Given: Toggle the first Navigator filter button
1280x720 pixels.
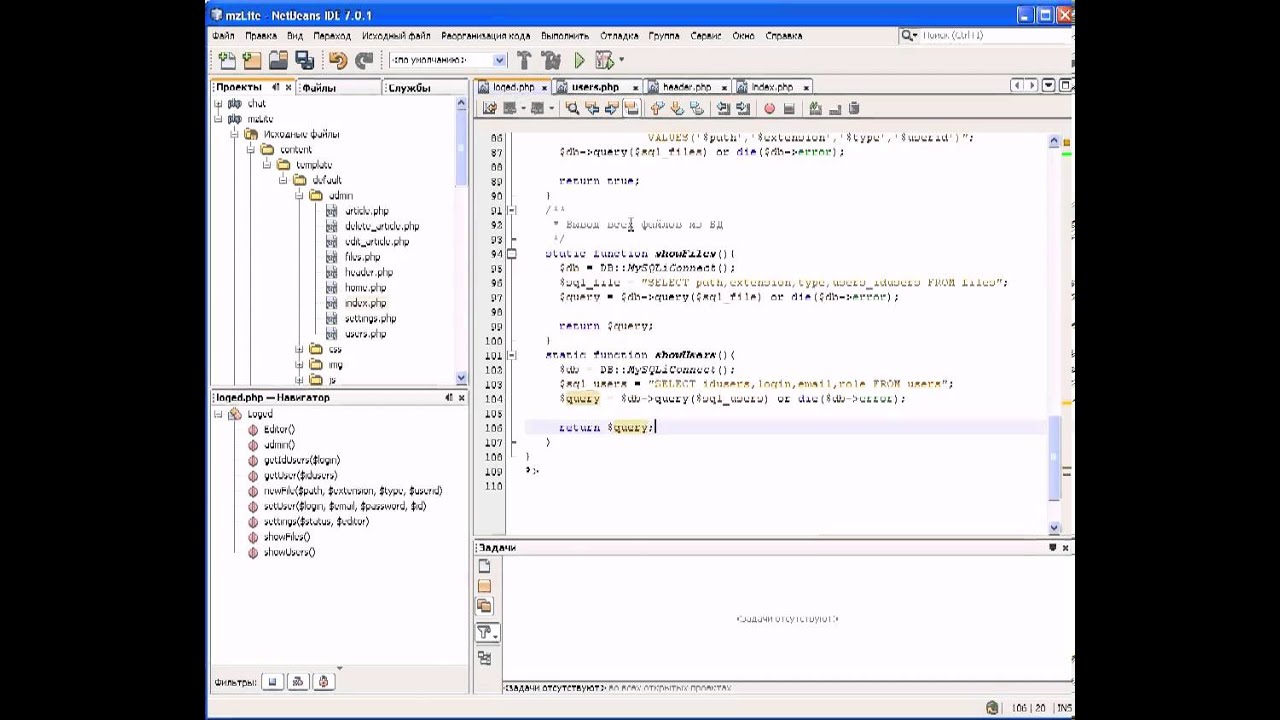Looking at the screenshot, I should tap(272, 682).
